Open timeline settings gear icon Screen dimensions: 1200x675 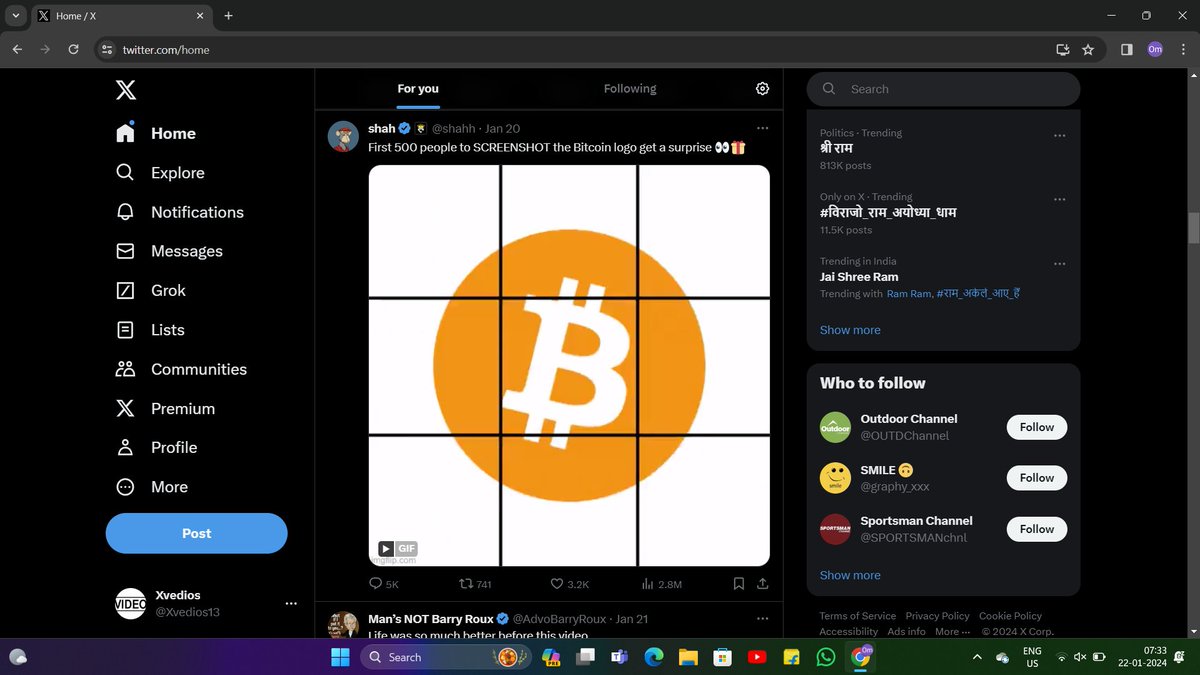[x=762, y=89]
